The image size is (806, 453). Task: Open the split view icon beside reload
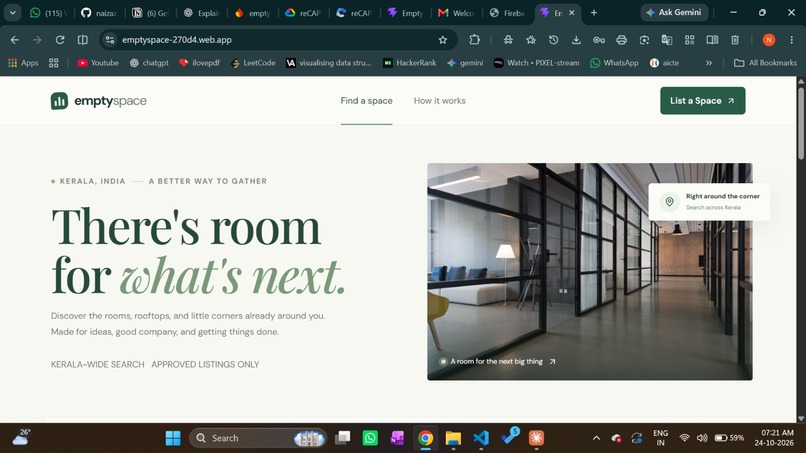coord(82,40)
